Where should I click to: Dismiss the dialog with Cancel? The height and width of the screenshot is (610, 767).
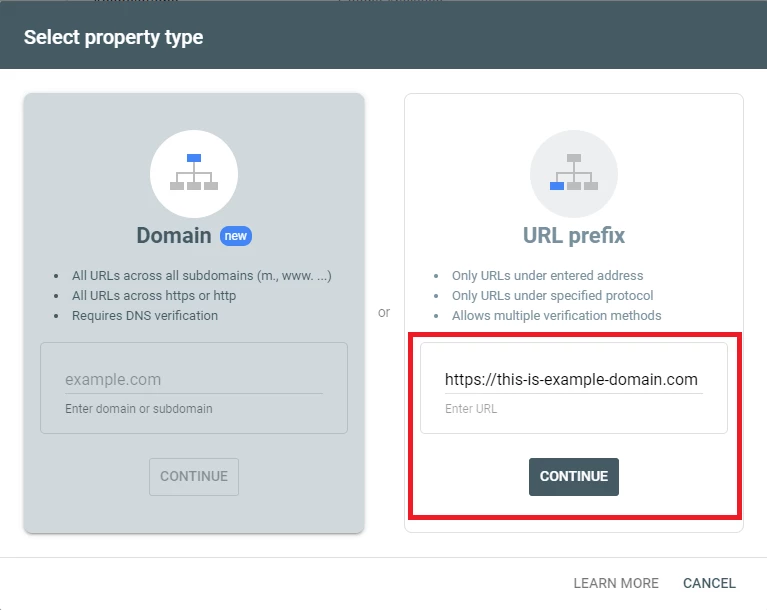pyautogui.click(x=709, y=583)
